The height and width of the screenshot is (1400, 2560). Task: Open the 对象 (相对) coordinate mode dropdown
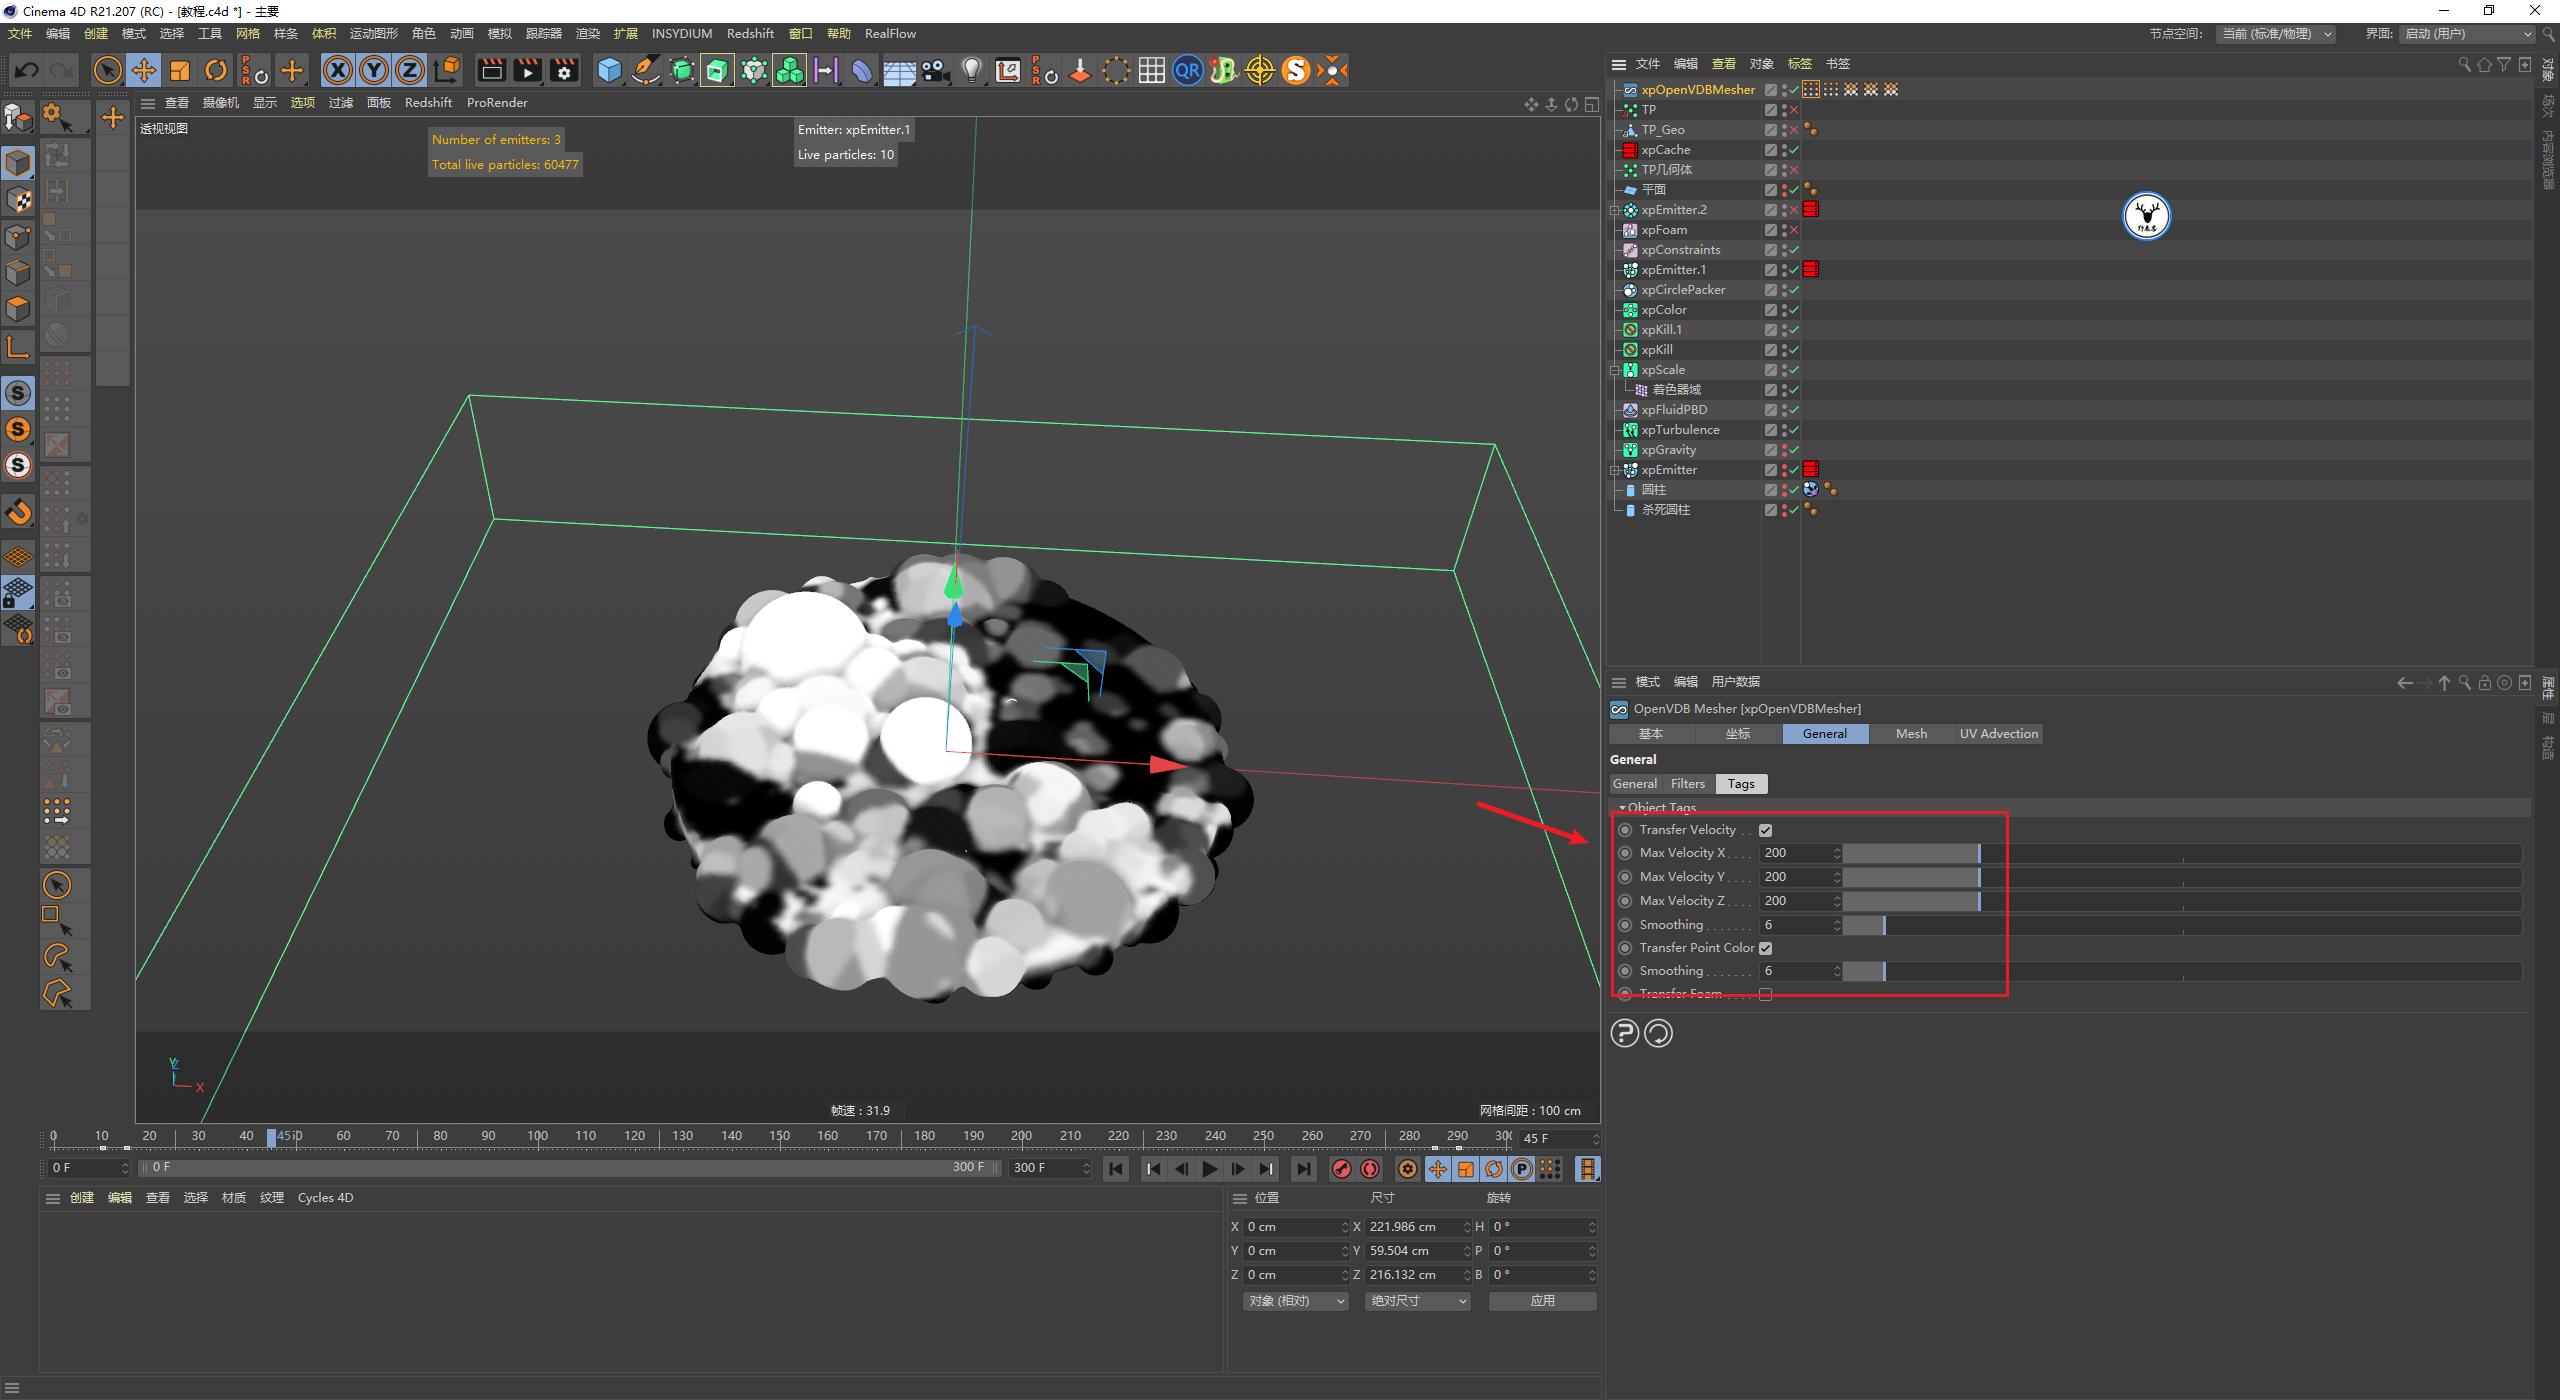coord(1295,1300)
